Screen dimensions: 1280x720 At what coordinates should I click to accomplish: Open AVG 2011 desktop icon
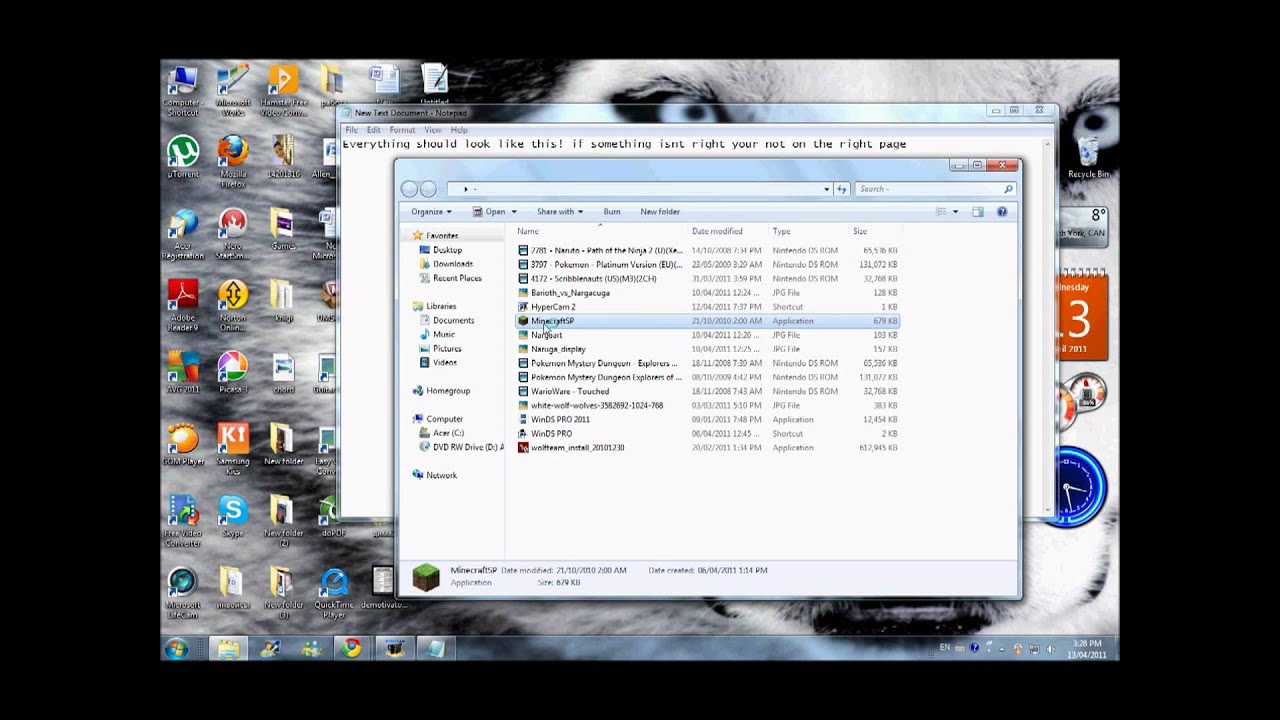pos(183,372)
